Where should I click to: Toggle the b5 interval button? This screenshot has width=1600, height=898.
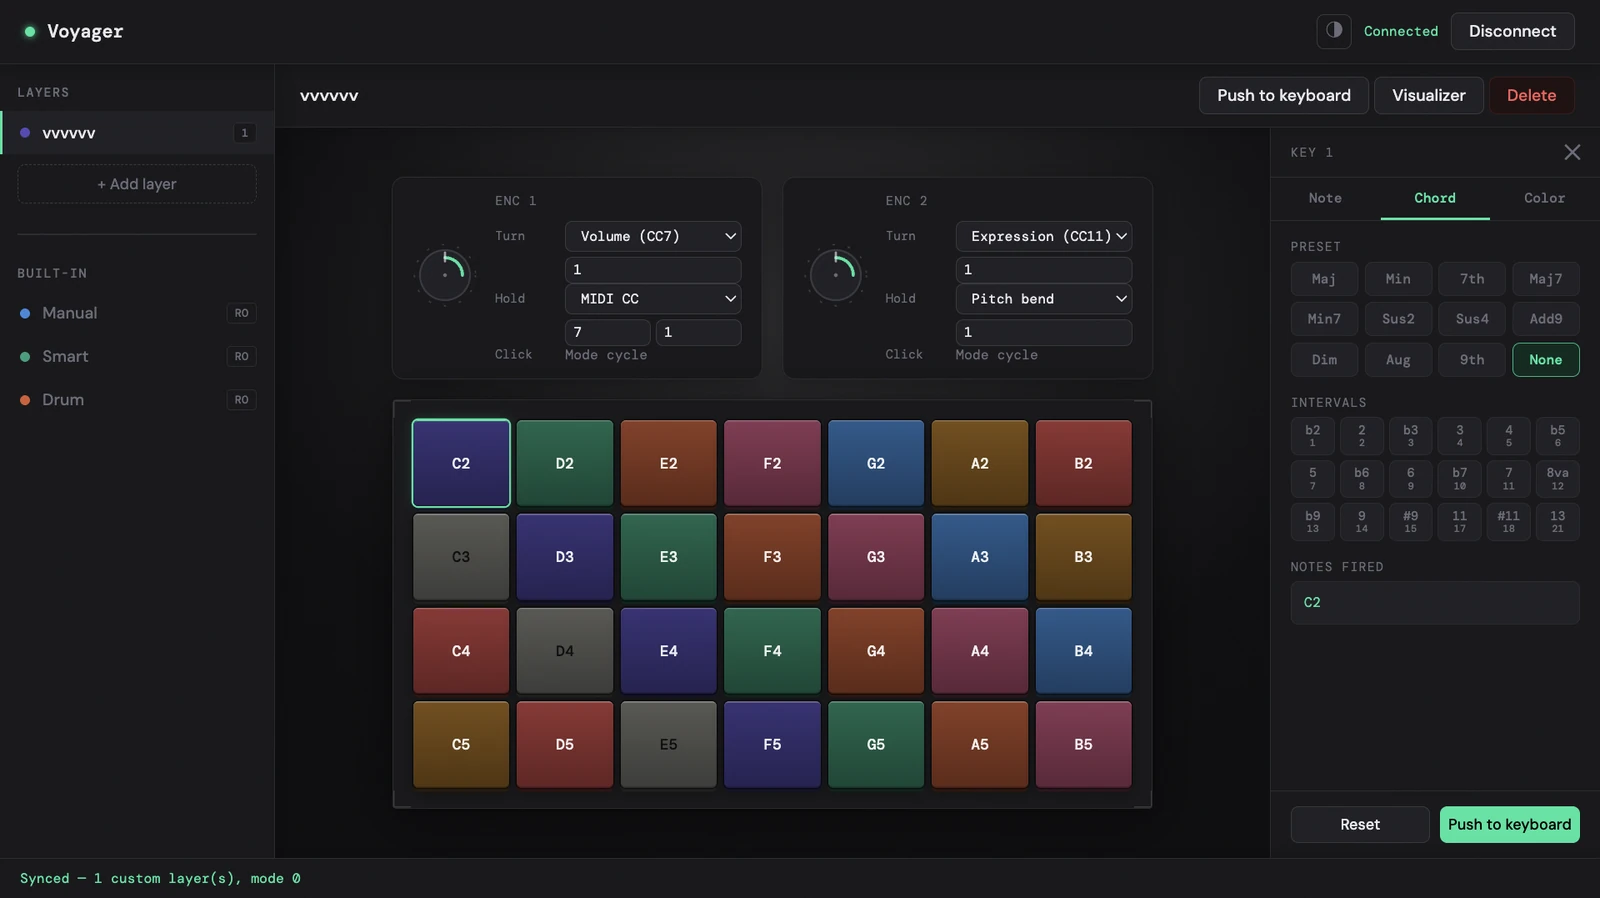pos(1558,436)
